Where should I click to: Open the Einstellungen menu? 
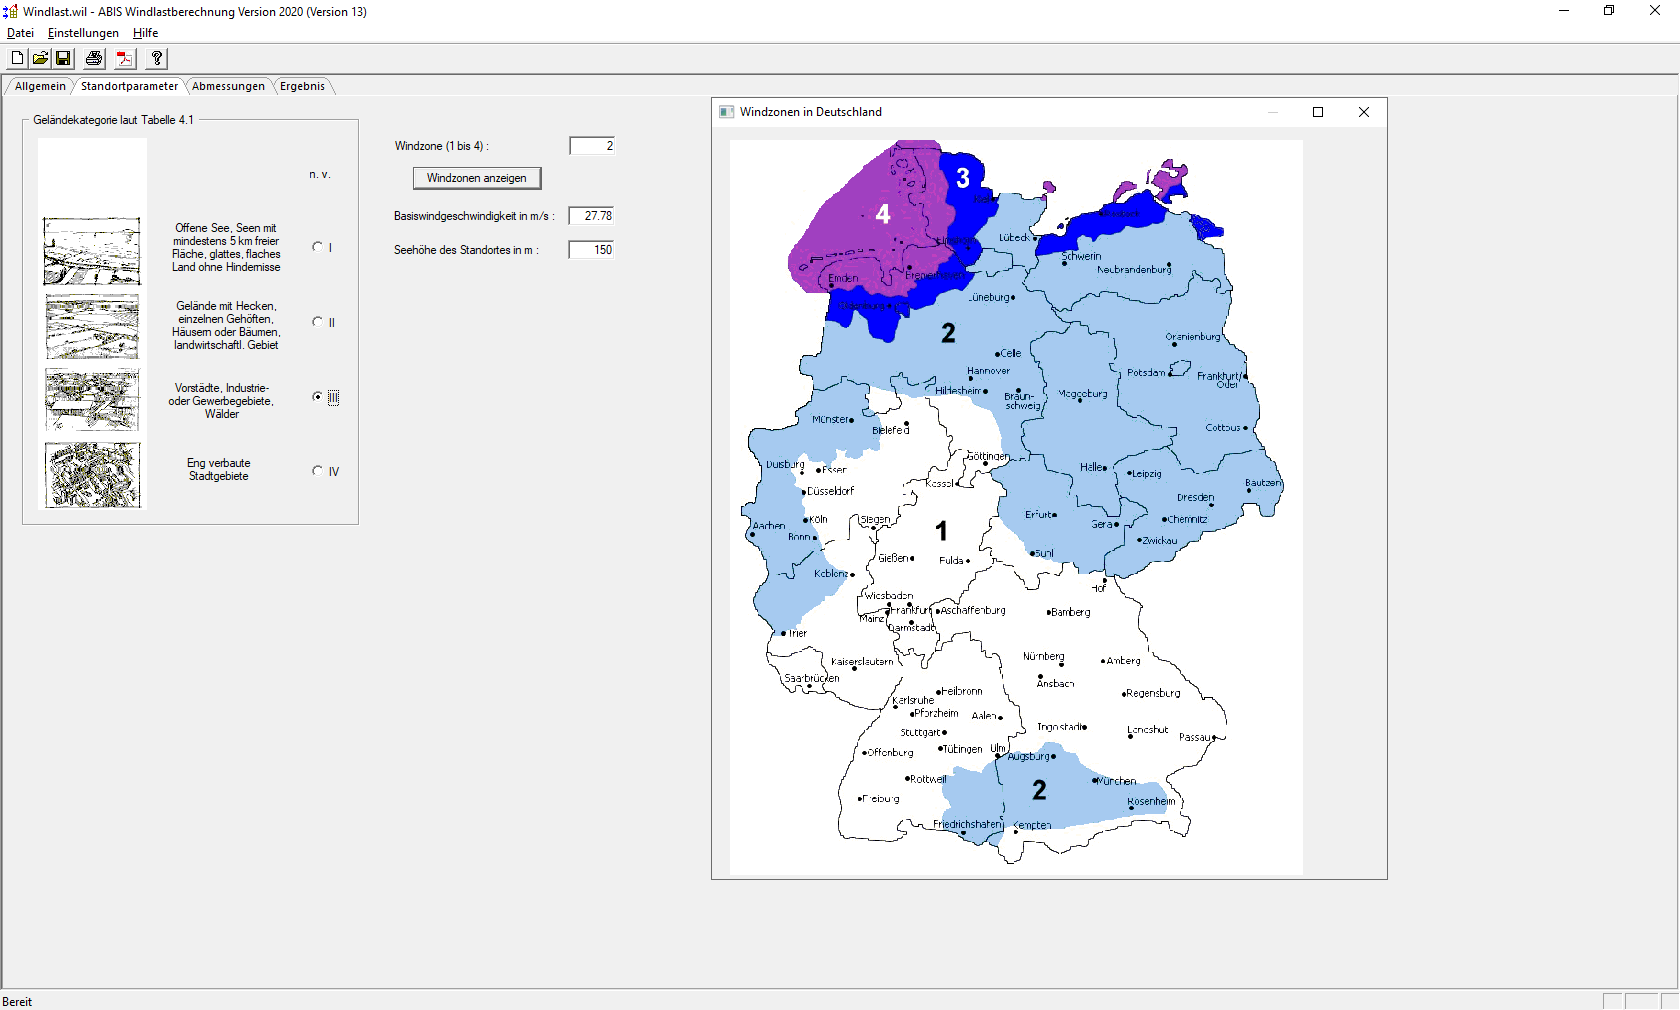(x=83, y=33)
